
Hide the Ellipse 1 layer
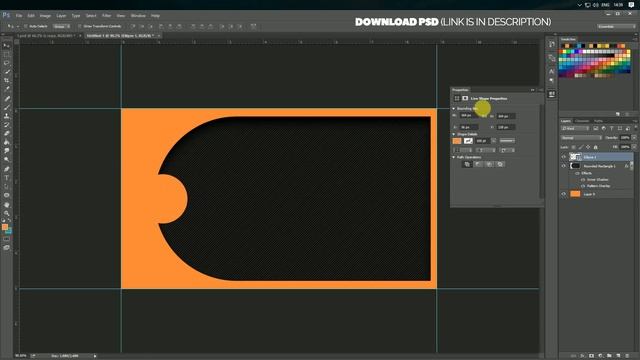(564, 157)
